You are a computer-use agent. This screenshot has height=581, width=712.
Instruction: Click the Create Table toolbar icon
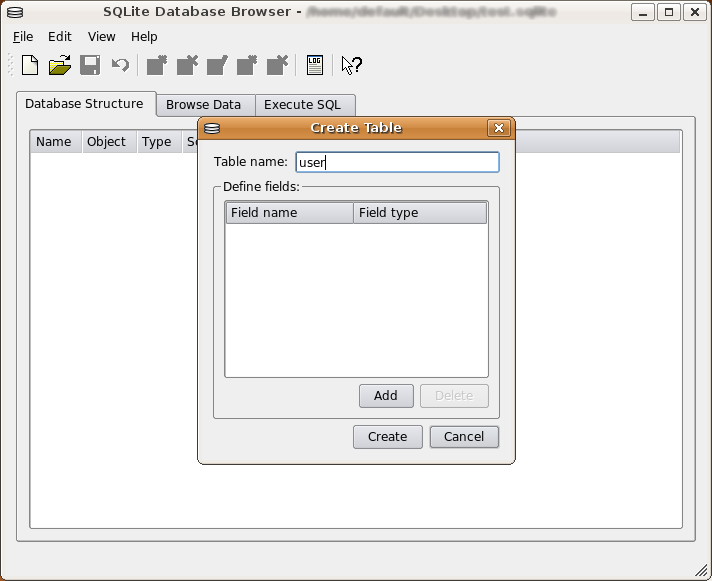[157, 66]
